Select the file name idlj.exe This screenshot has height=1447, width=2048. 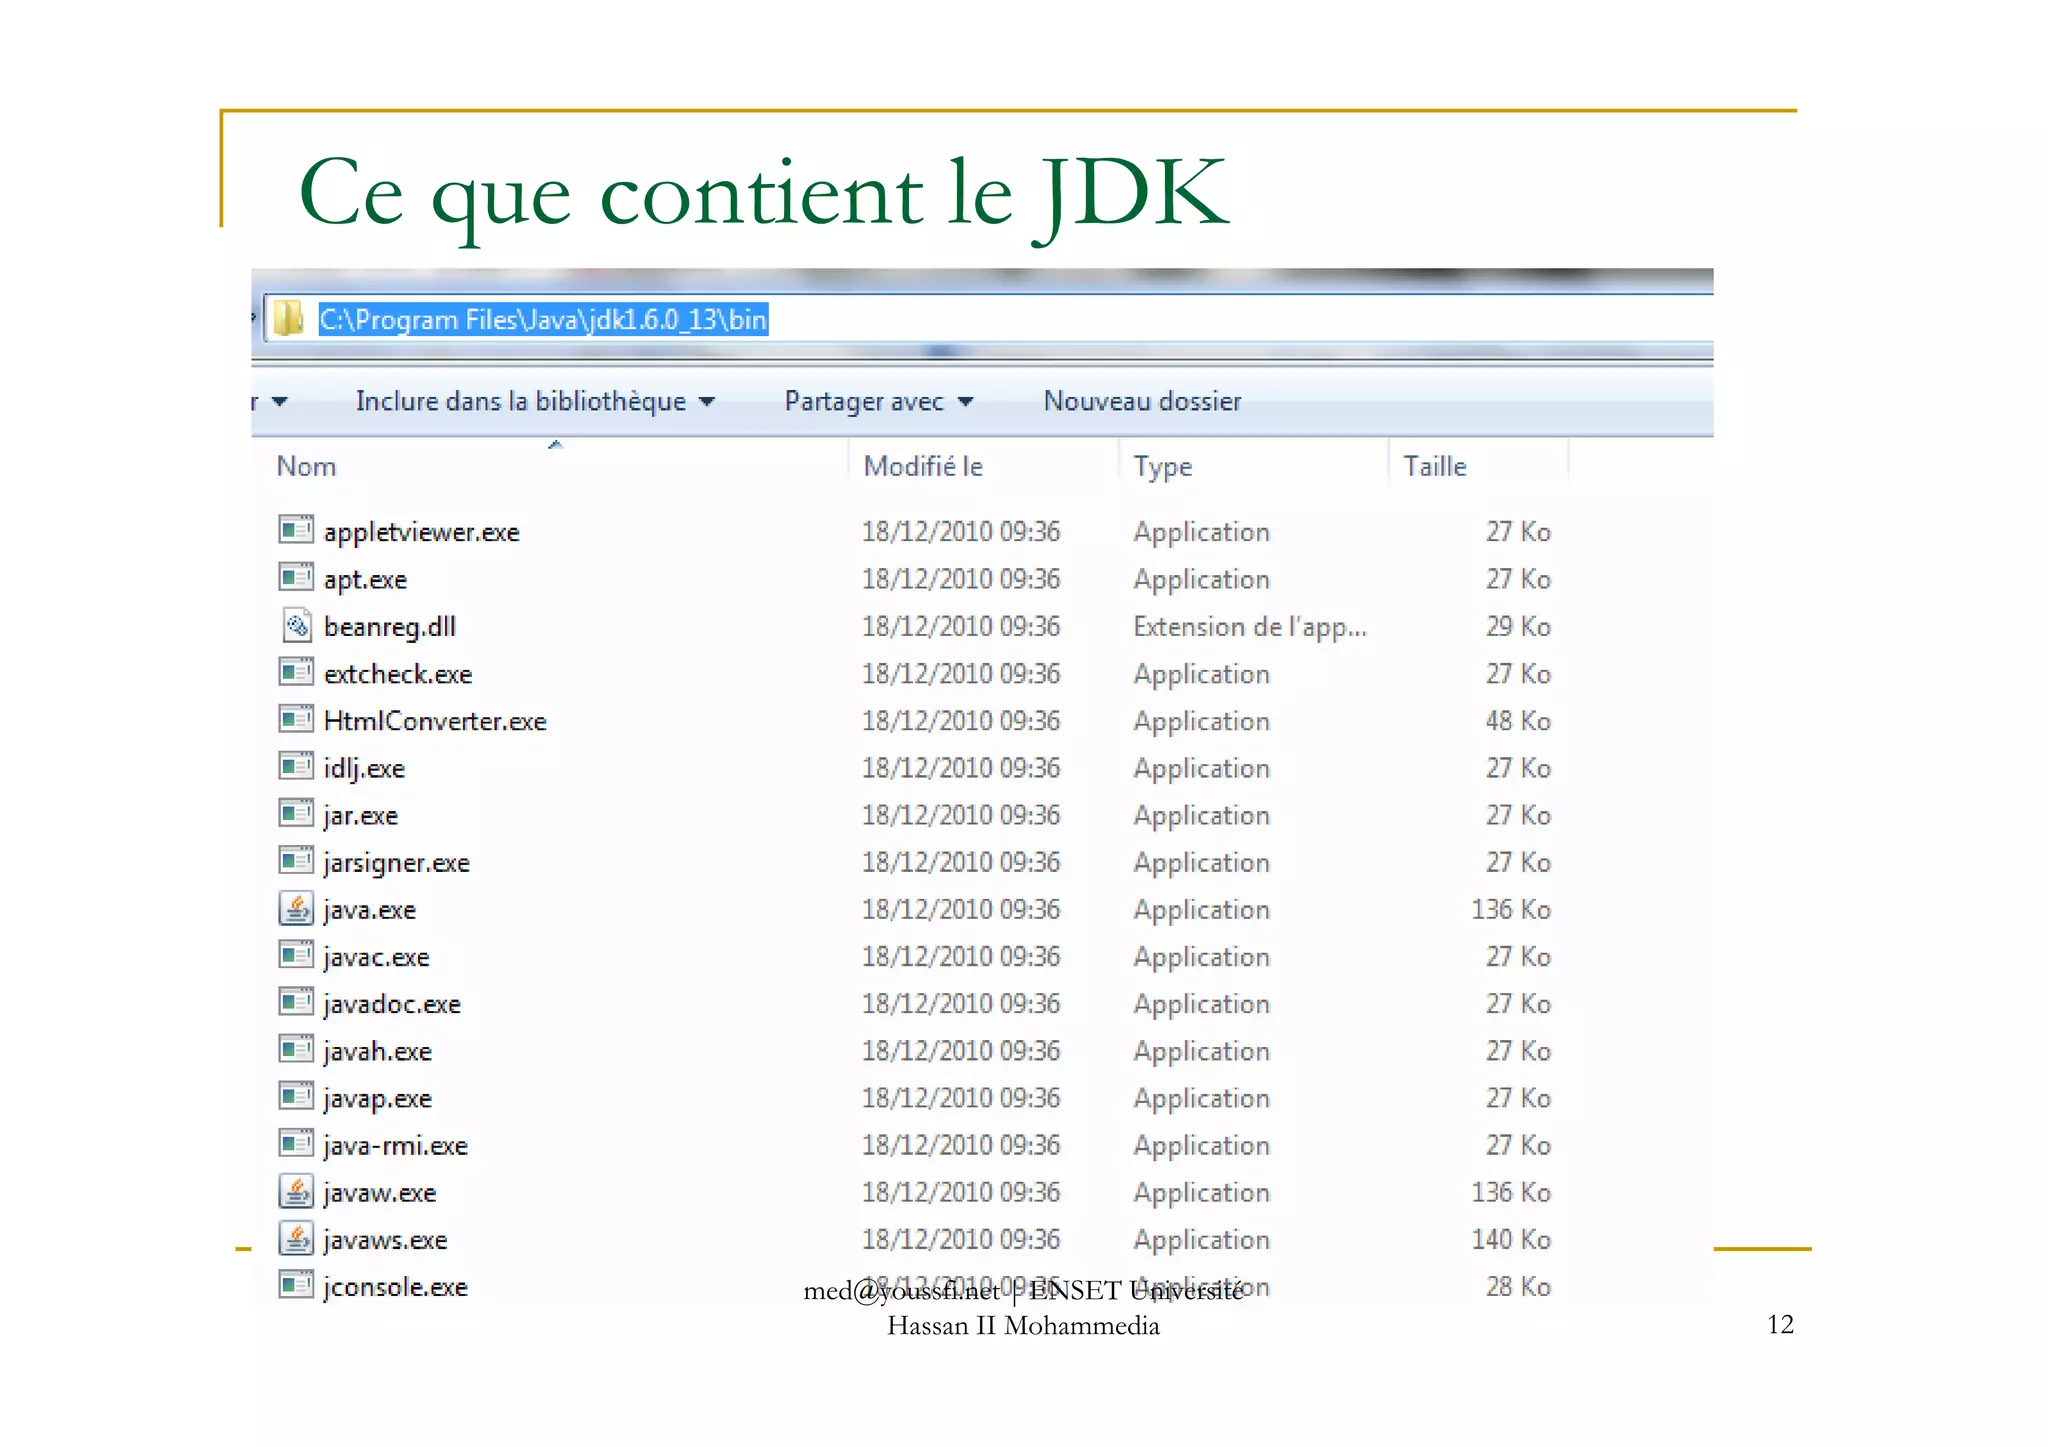point(364,769)
